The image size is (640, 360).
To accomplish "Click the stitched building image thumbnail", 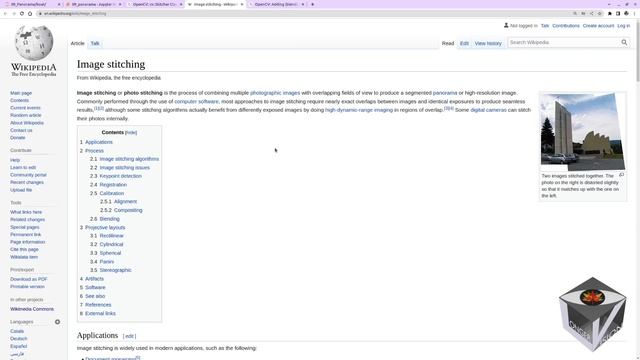I will (582, 132).
